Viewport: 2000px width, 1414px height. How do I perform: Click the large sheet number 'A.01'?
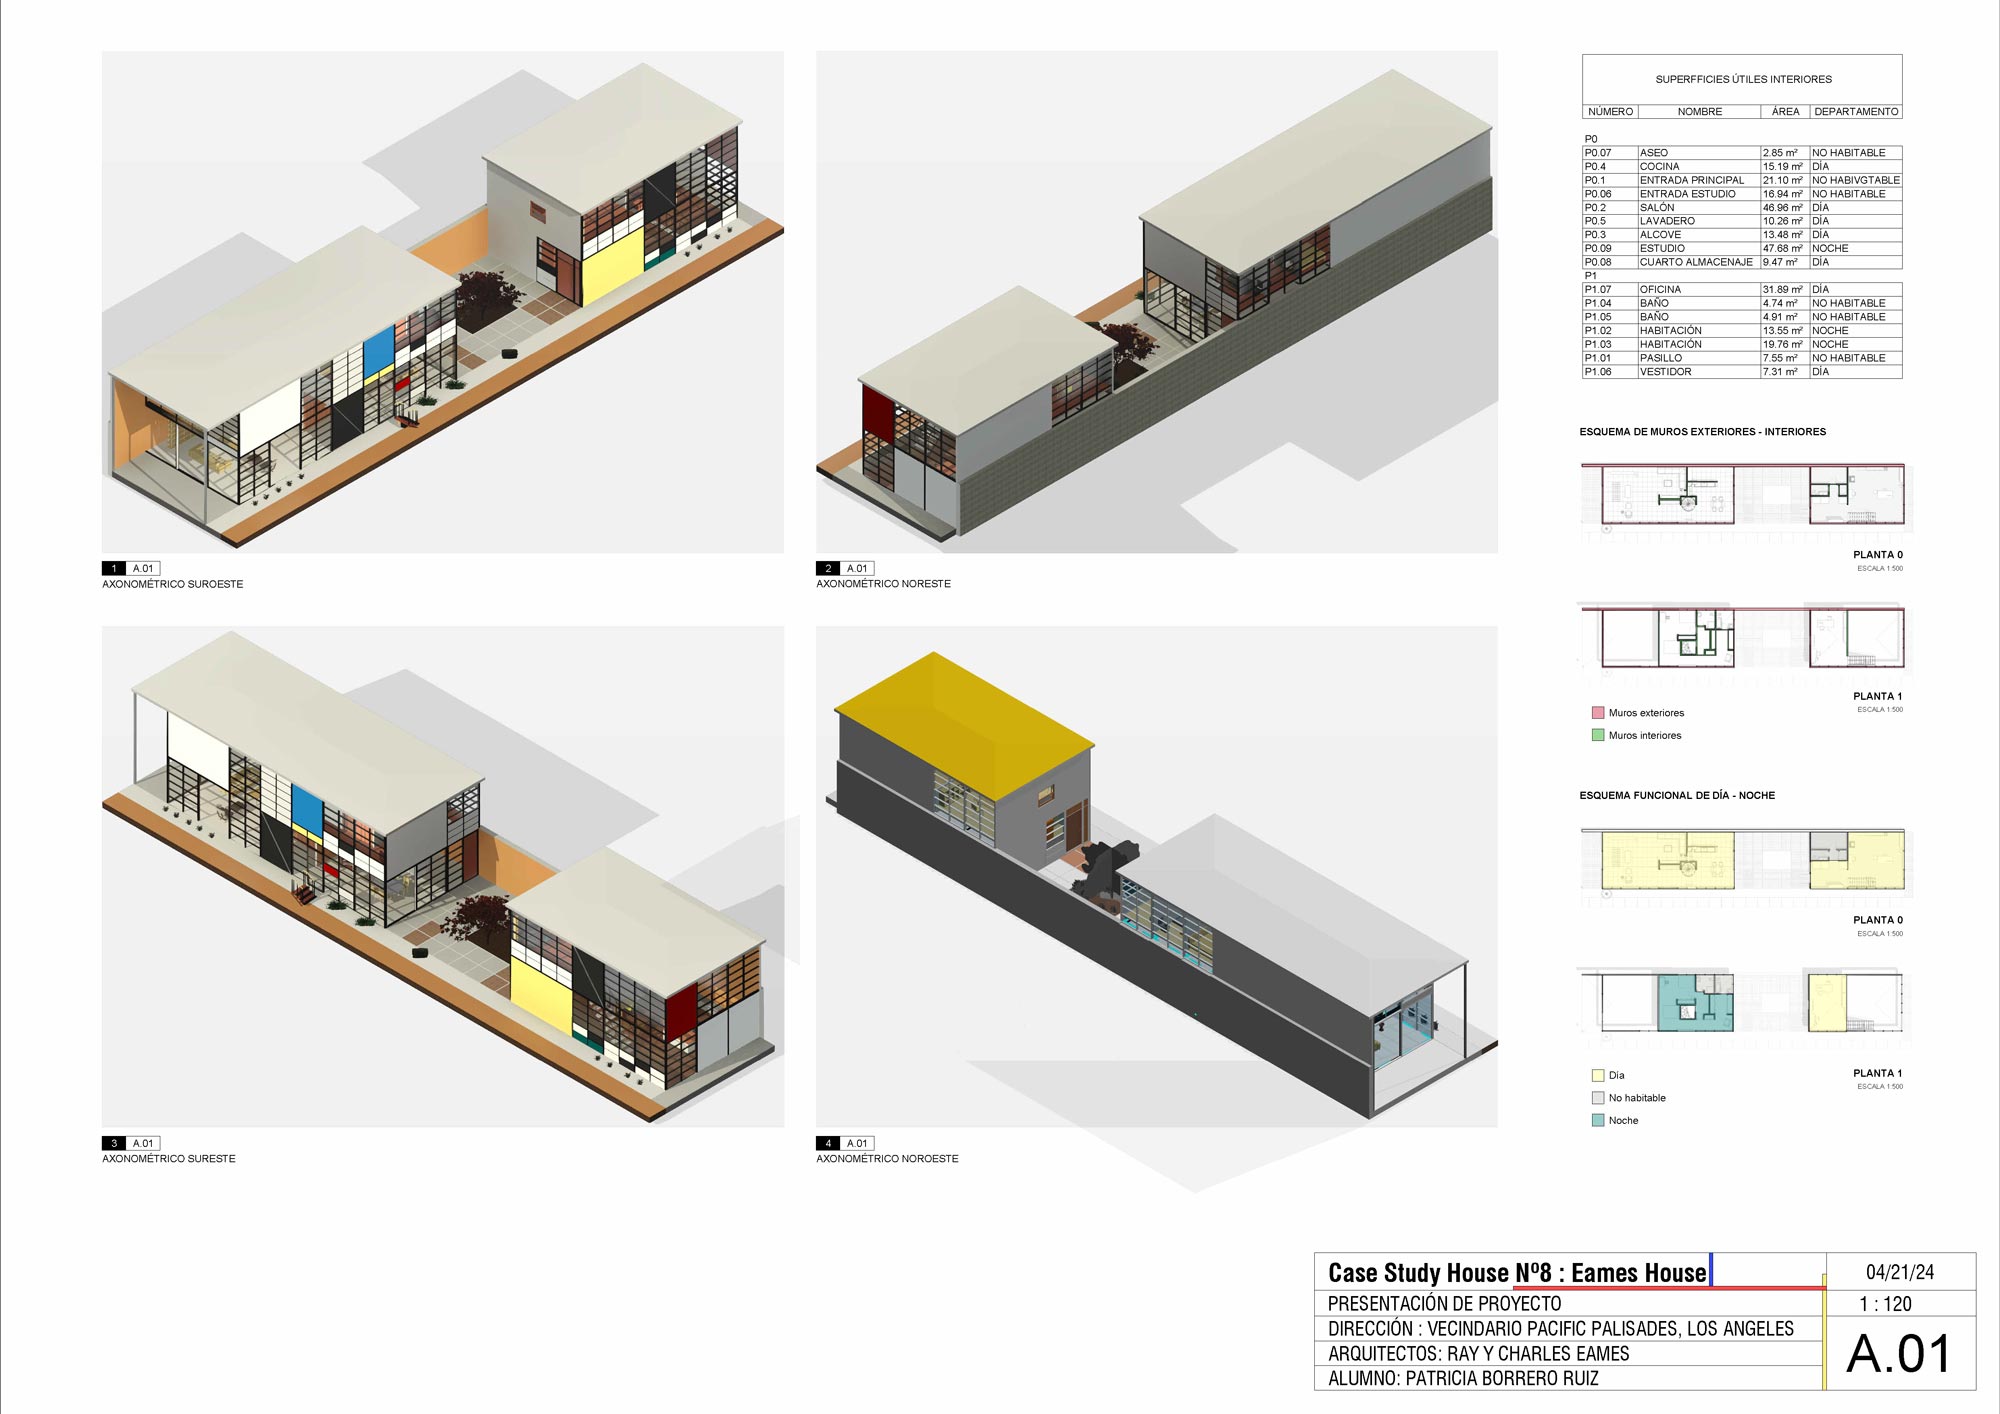pyautogui.click(x=1898, y=1354)
